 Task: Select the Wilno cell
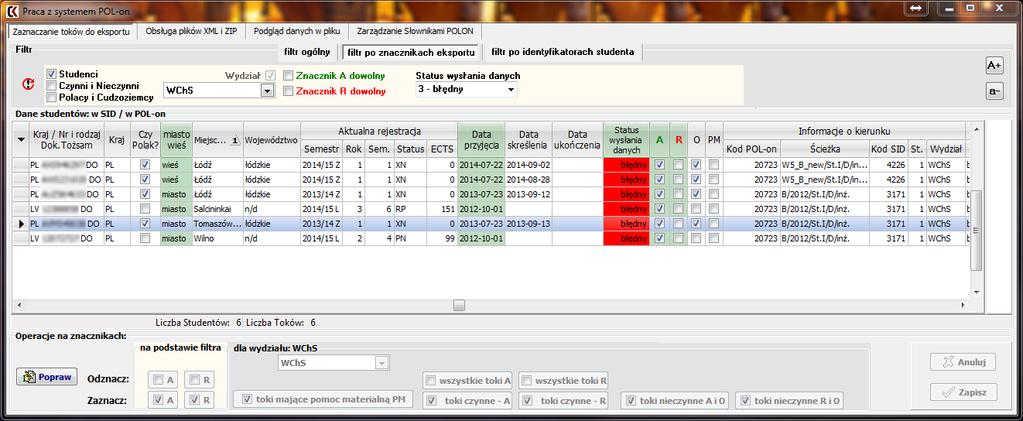[x=217, y=239]
